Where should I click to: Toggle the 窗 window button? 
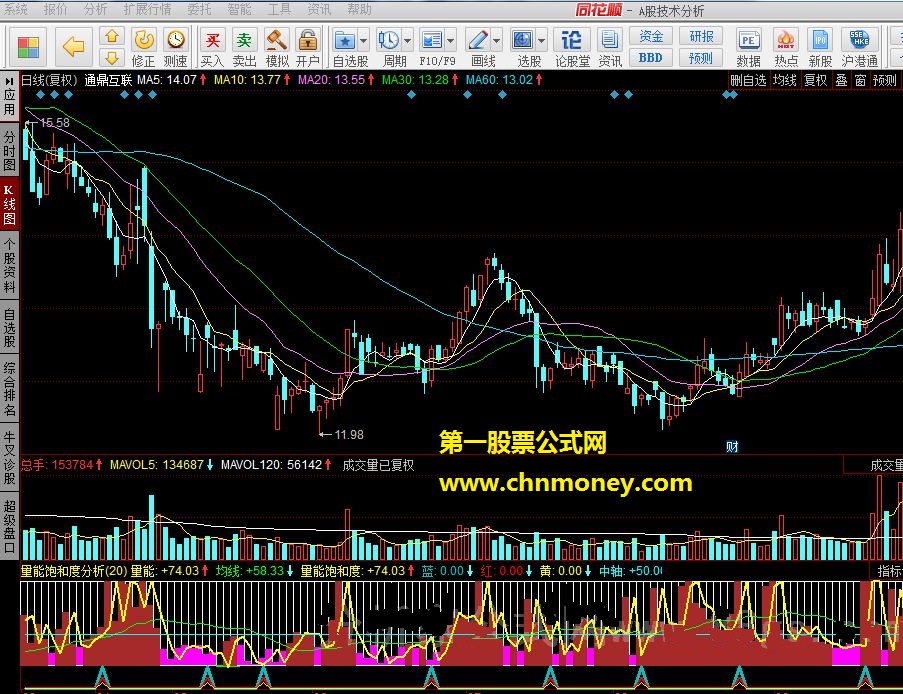pos(860,80)
